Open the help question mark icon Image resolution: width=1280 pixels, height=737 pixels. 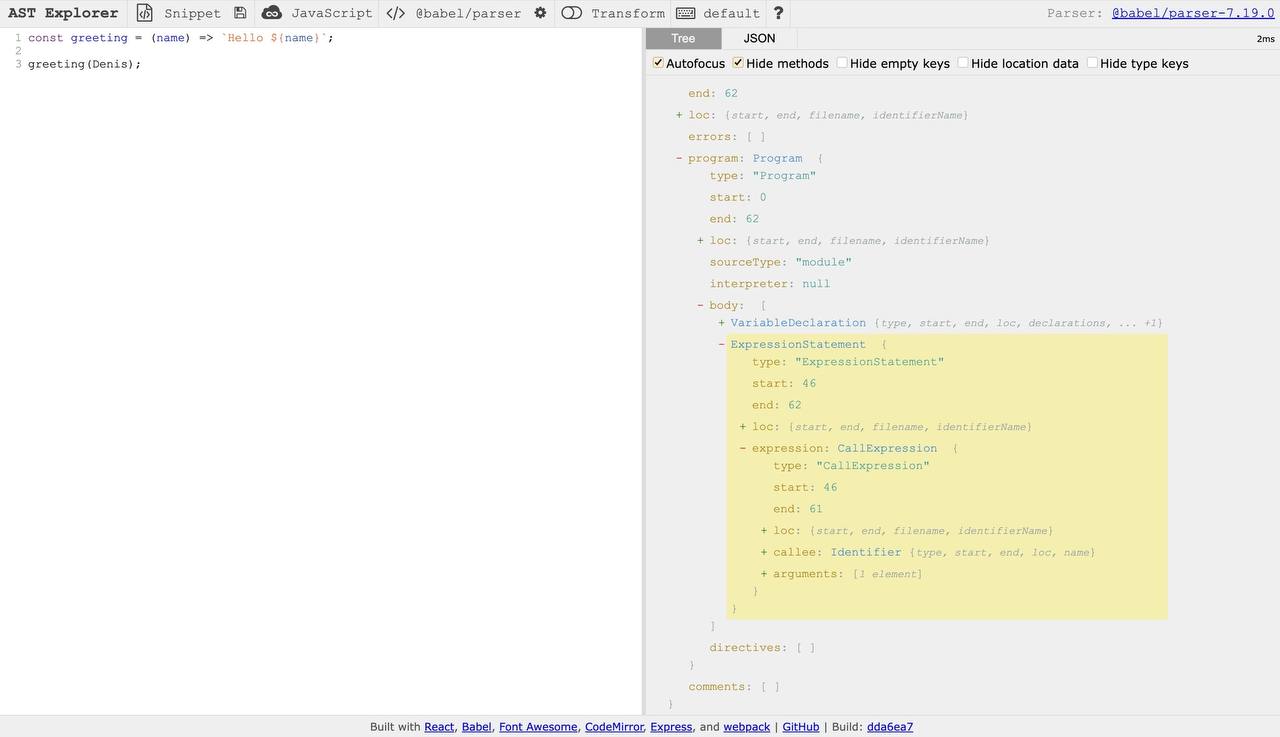[779, 13]
